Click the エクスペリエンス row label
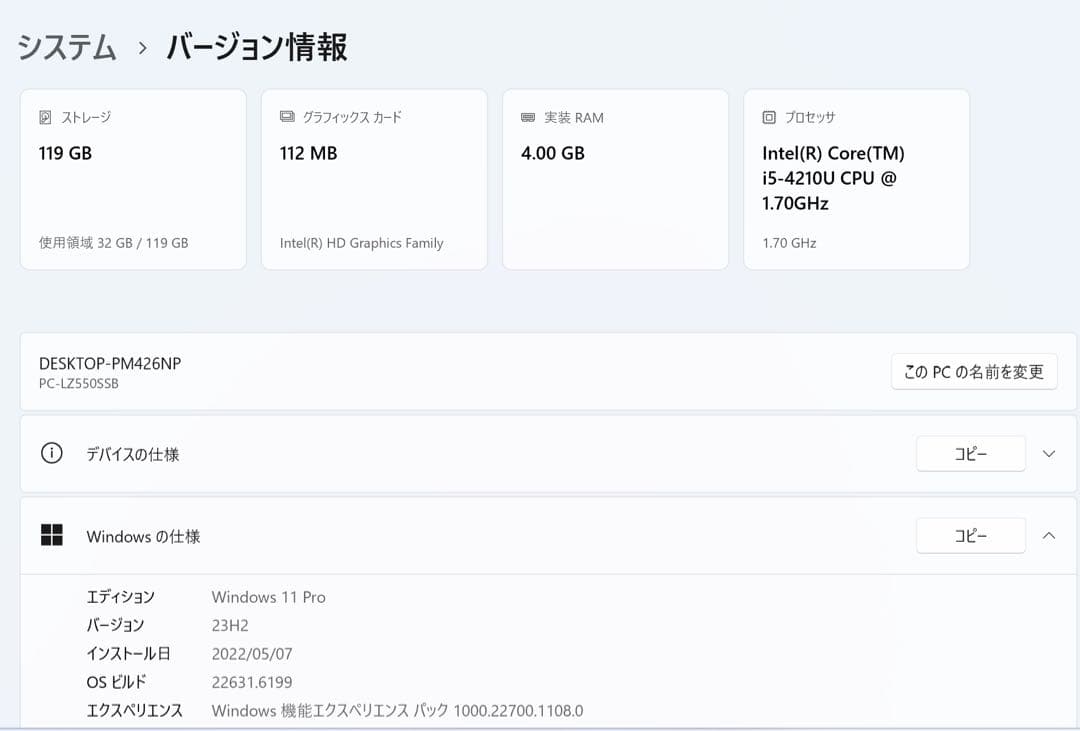The width and height of the screenshot is (1080, 731). click(134, 710)
